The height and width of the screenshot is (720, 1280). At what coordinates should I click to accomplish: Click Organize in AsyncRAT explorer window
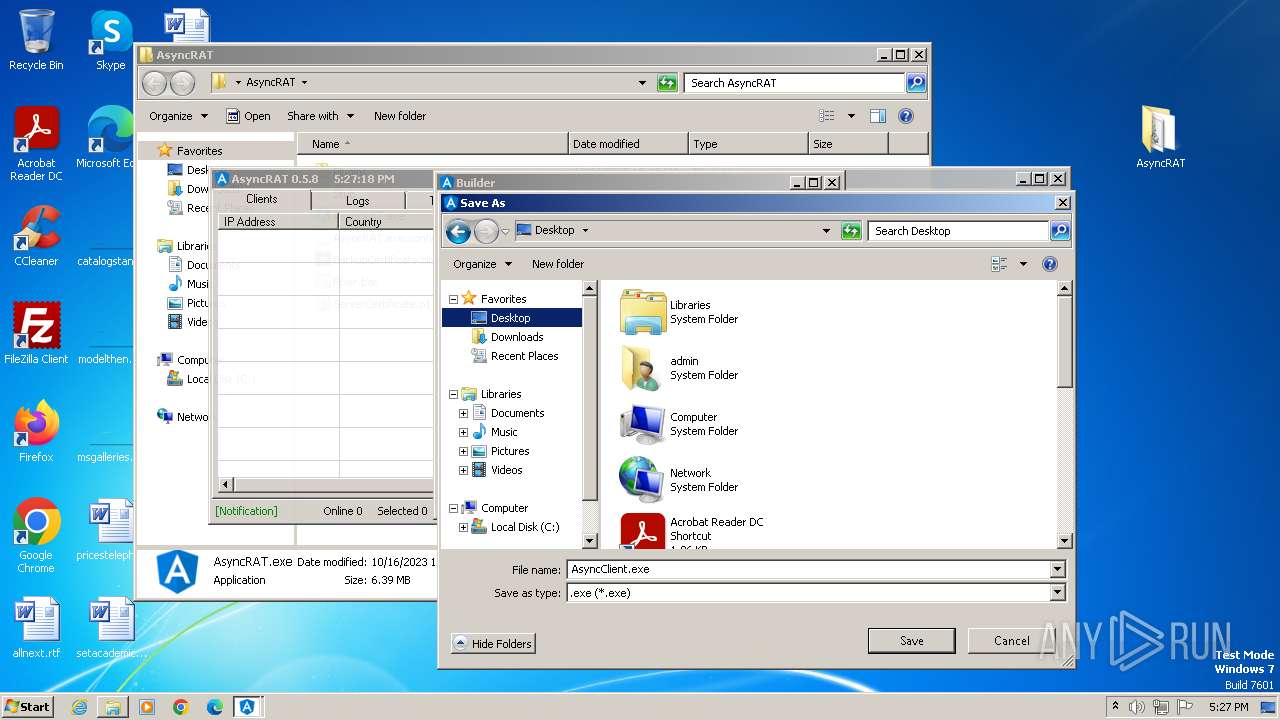[178, 116]
